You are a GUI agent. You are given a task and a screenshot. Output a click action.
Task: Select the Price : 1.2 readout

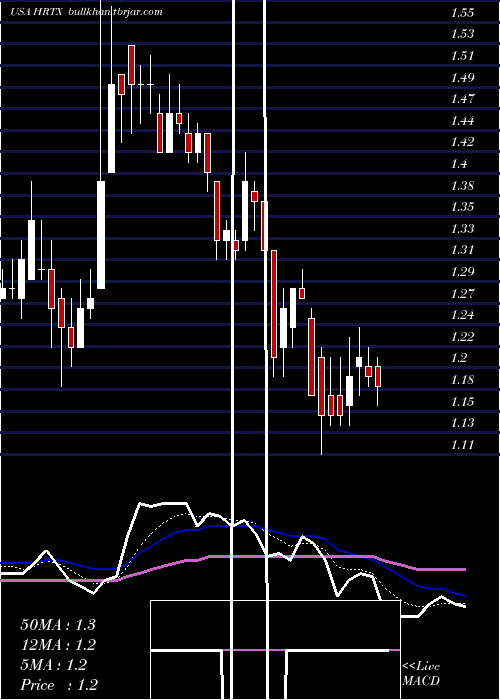pyautogui.click(x=59, y=685)
